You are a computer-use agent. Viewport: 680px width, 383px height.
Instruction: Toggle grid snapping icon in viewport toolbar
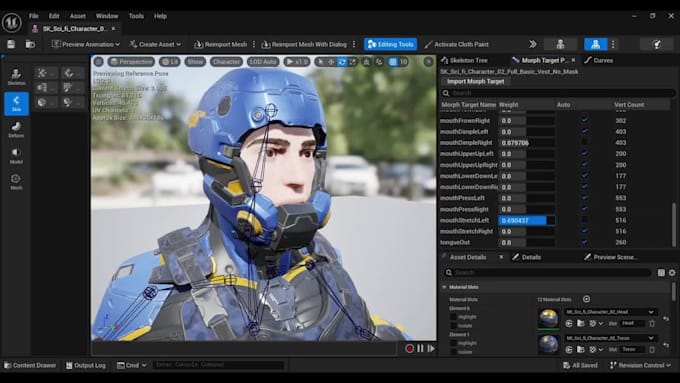click(x=393, y=62)
